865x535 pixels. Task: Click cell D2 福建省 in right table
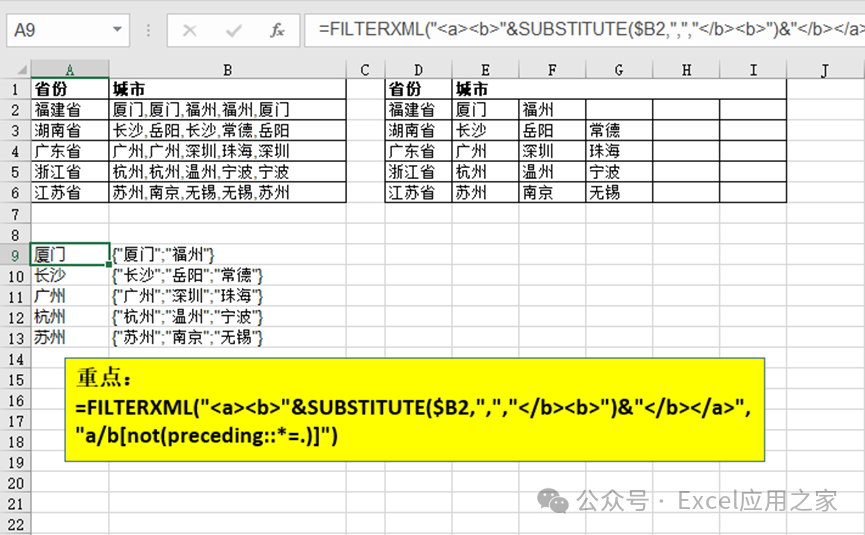418,110
